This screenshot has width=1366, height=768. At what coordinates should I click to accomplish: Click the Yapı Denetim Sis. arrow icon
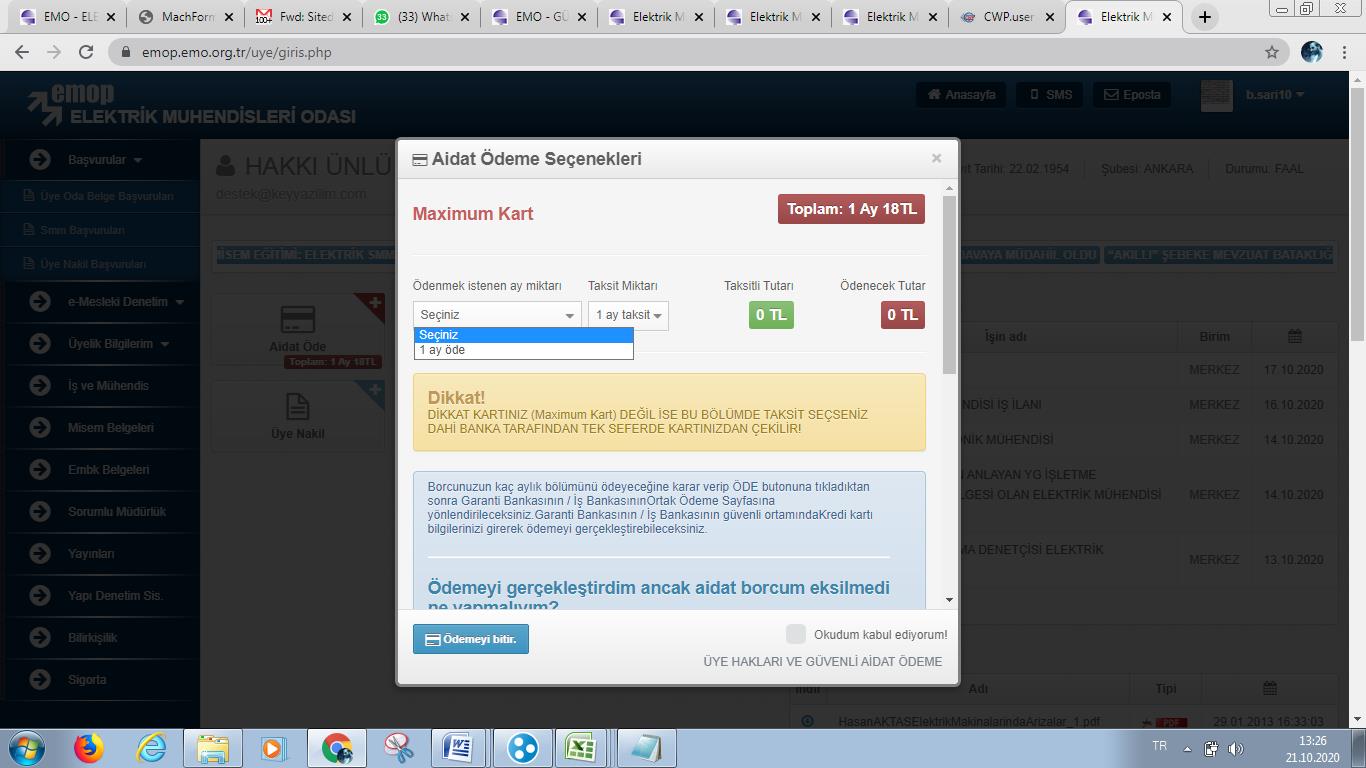(40, 595)
